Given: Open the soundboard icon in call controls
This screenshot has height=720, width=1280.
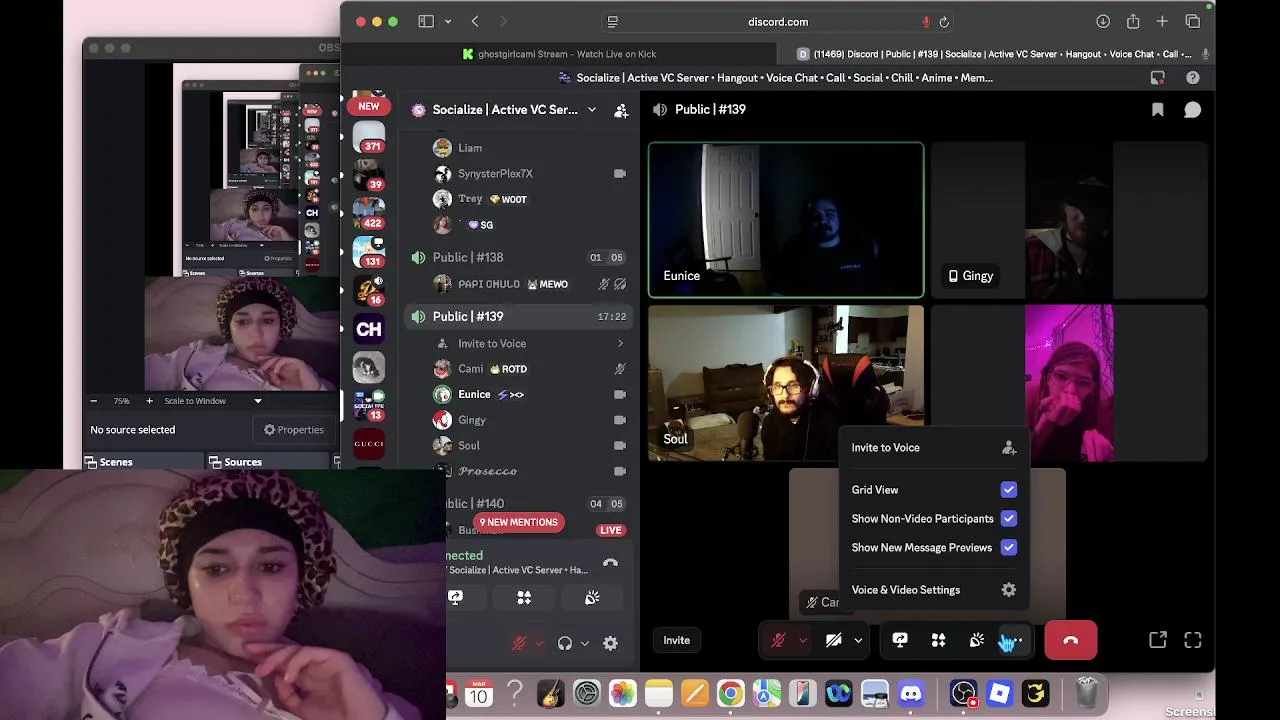Looking at the screenshot, I should click(x=977, y=640).
